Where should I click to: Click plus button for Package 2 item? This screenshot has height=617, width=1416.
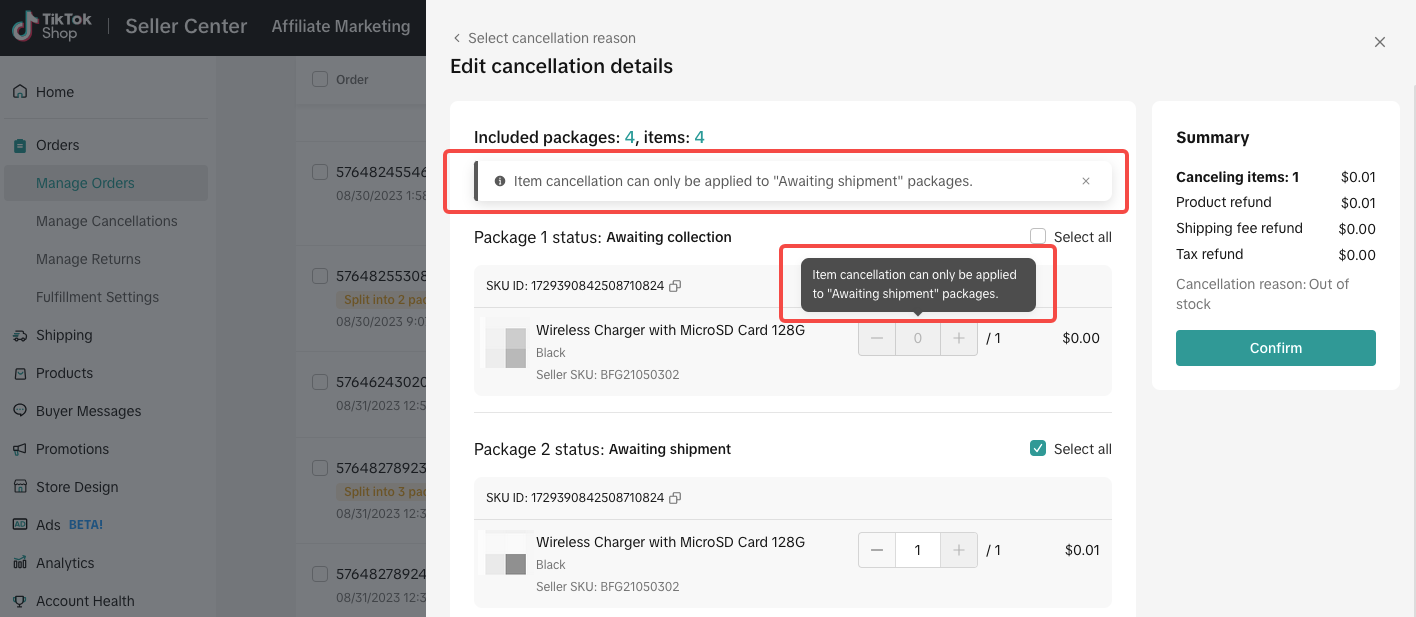pos(959,550)
